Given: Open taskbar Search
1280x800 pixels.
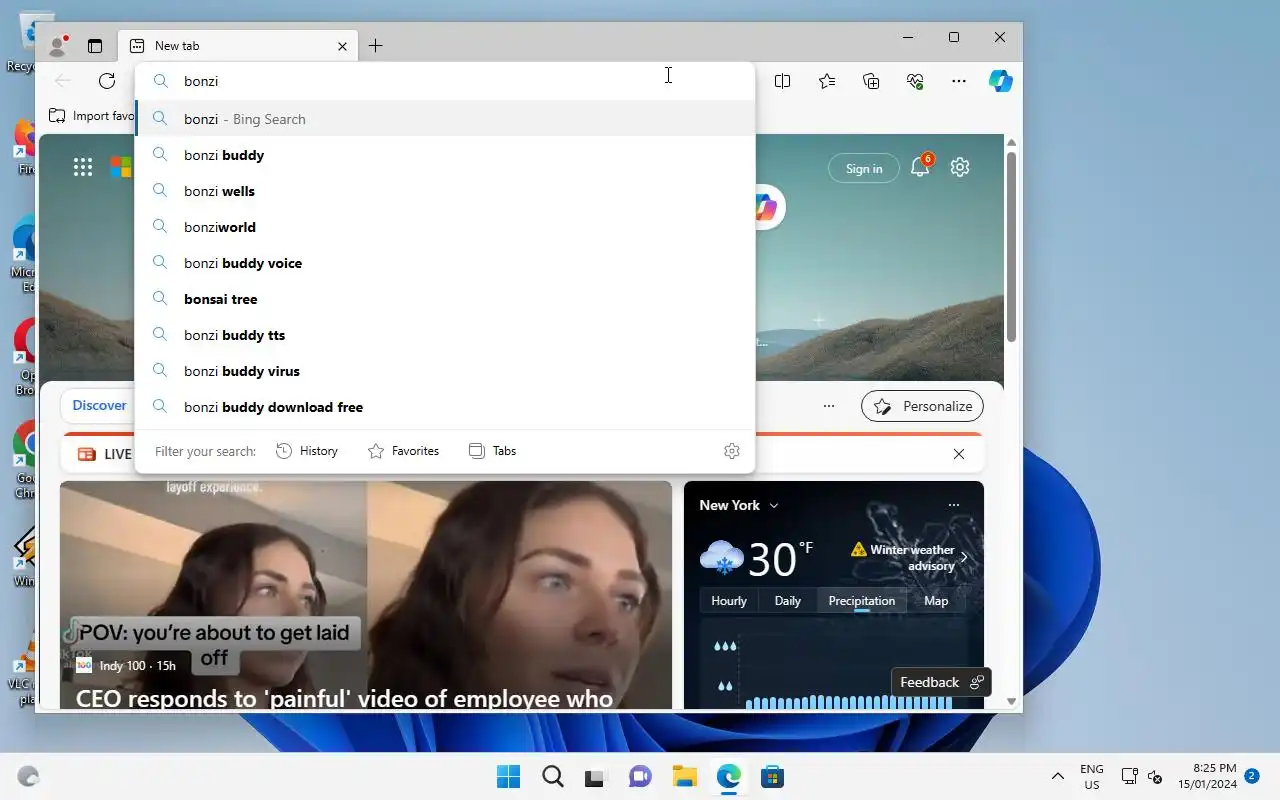Looking at the screenshot, I should (552, 777).
